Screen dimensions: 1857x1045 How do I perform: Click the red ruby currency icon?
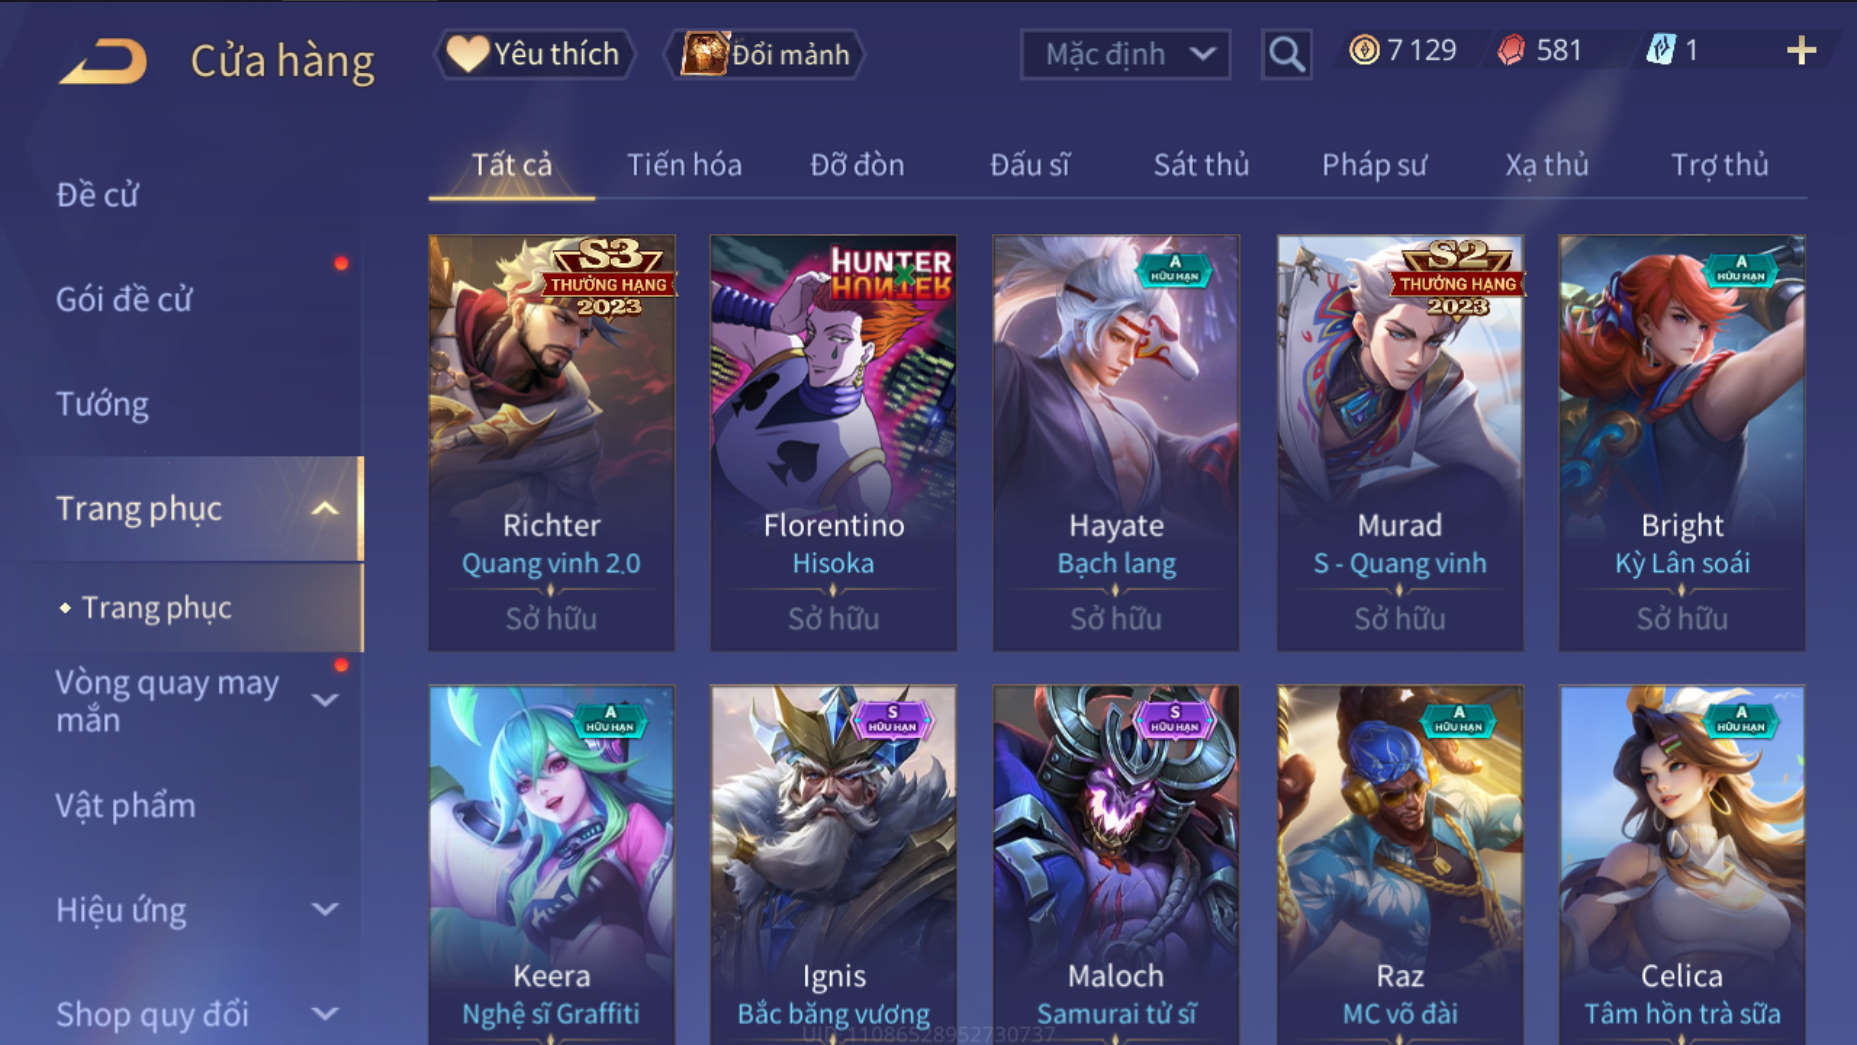click(x=1511, y=50)
